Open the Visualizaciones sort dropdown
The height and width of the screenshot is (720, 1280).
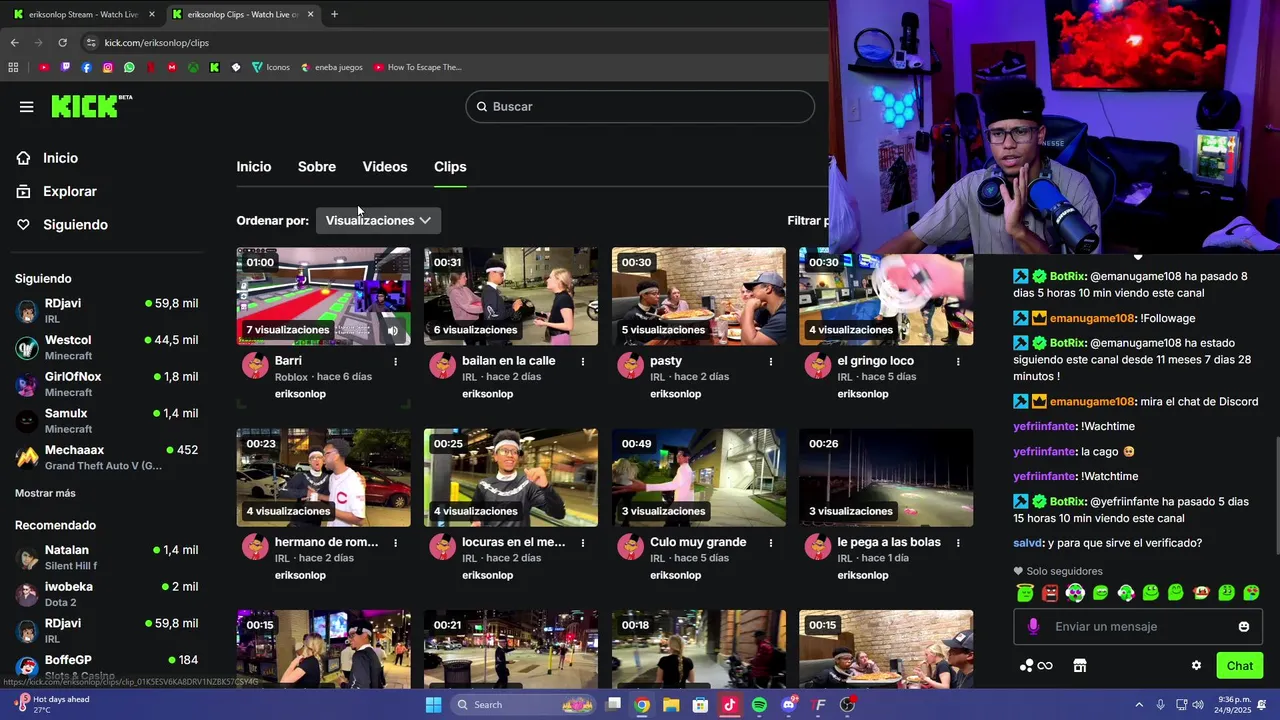(378, 220)
